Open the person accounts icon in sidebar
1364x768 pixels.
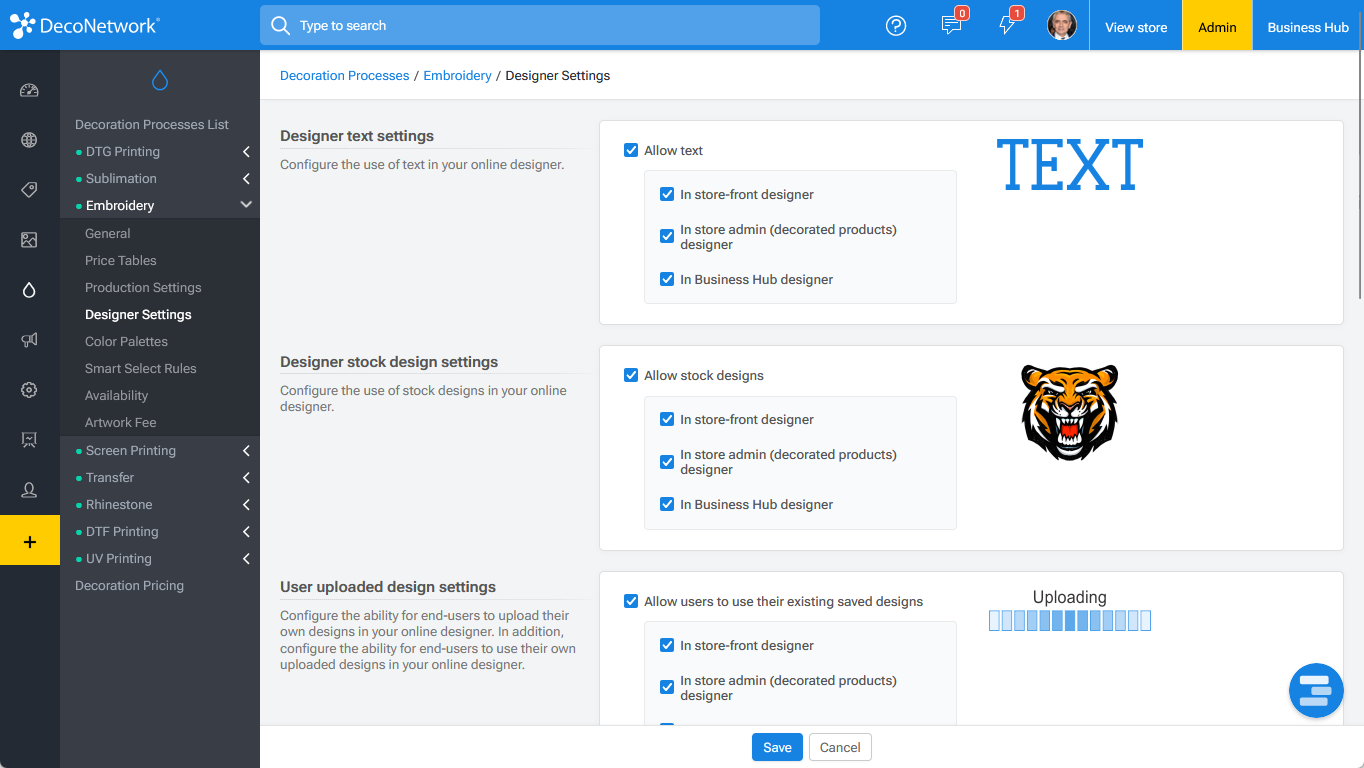pos(29,490)
